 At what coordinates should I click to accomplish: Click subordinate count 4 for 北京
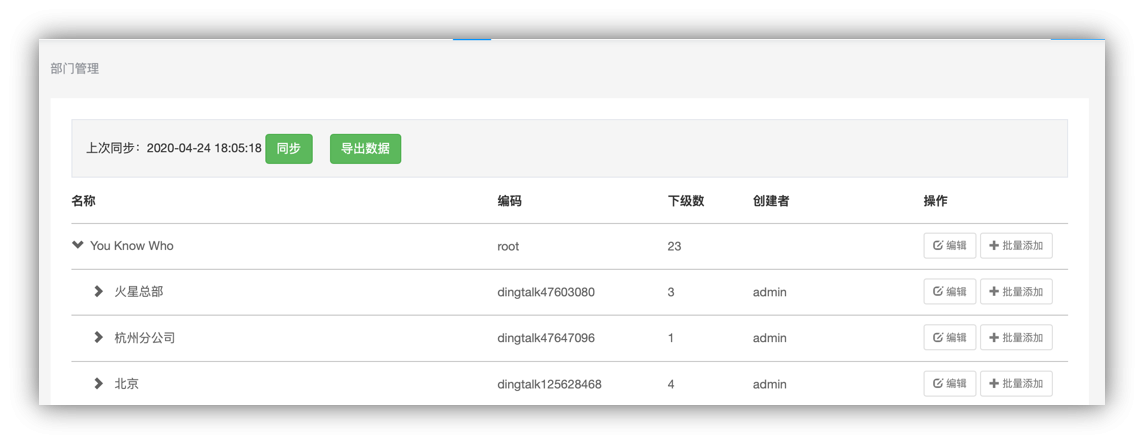pyautogui.click(x=671, y=384)
